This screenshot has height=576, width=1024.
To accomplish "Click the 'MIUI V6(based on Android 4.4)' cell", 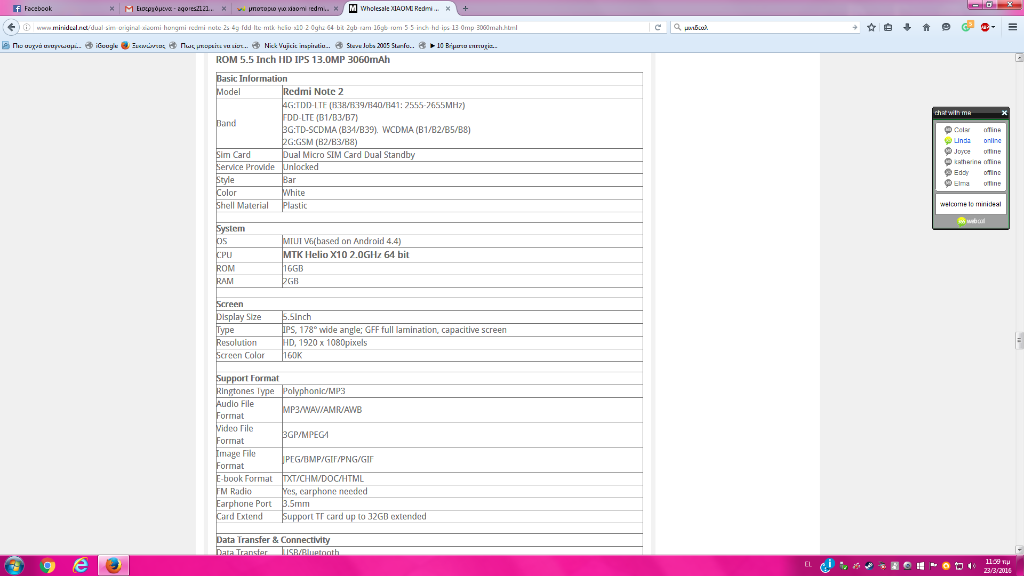I will click(x=462, y=241).
